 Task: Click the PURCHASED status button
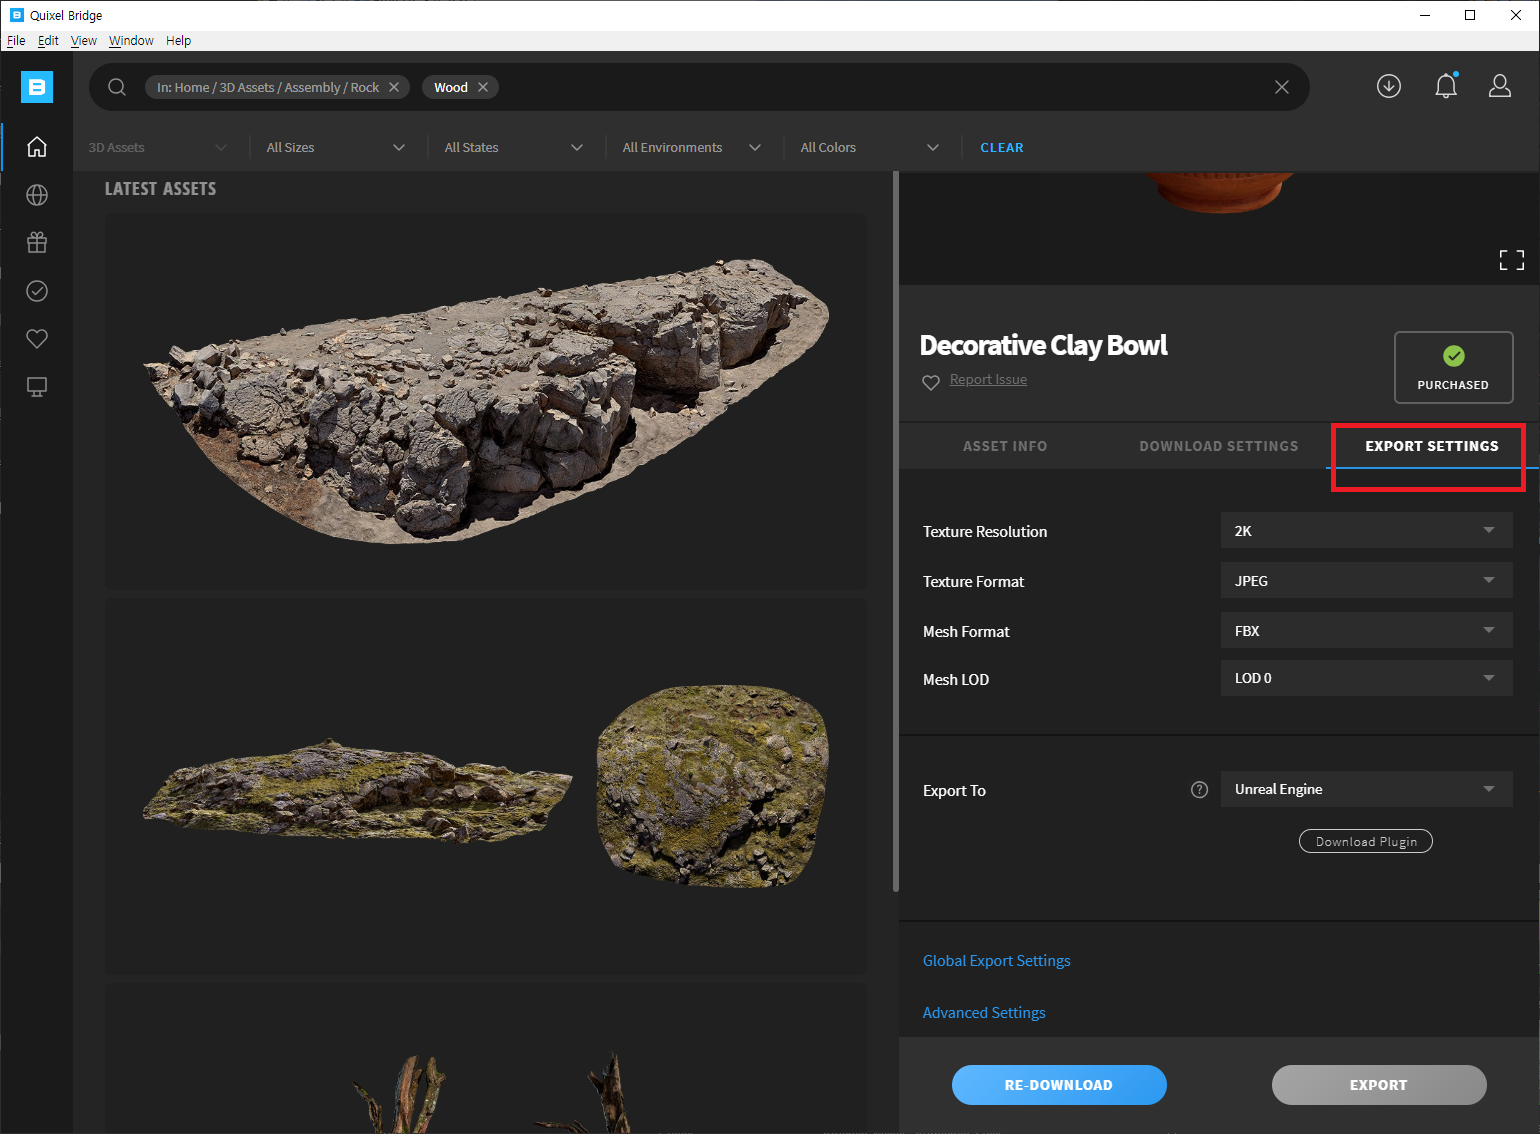pyautogui.click(x=1453, y=367)
